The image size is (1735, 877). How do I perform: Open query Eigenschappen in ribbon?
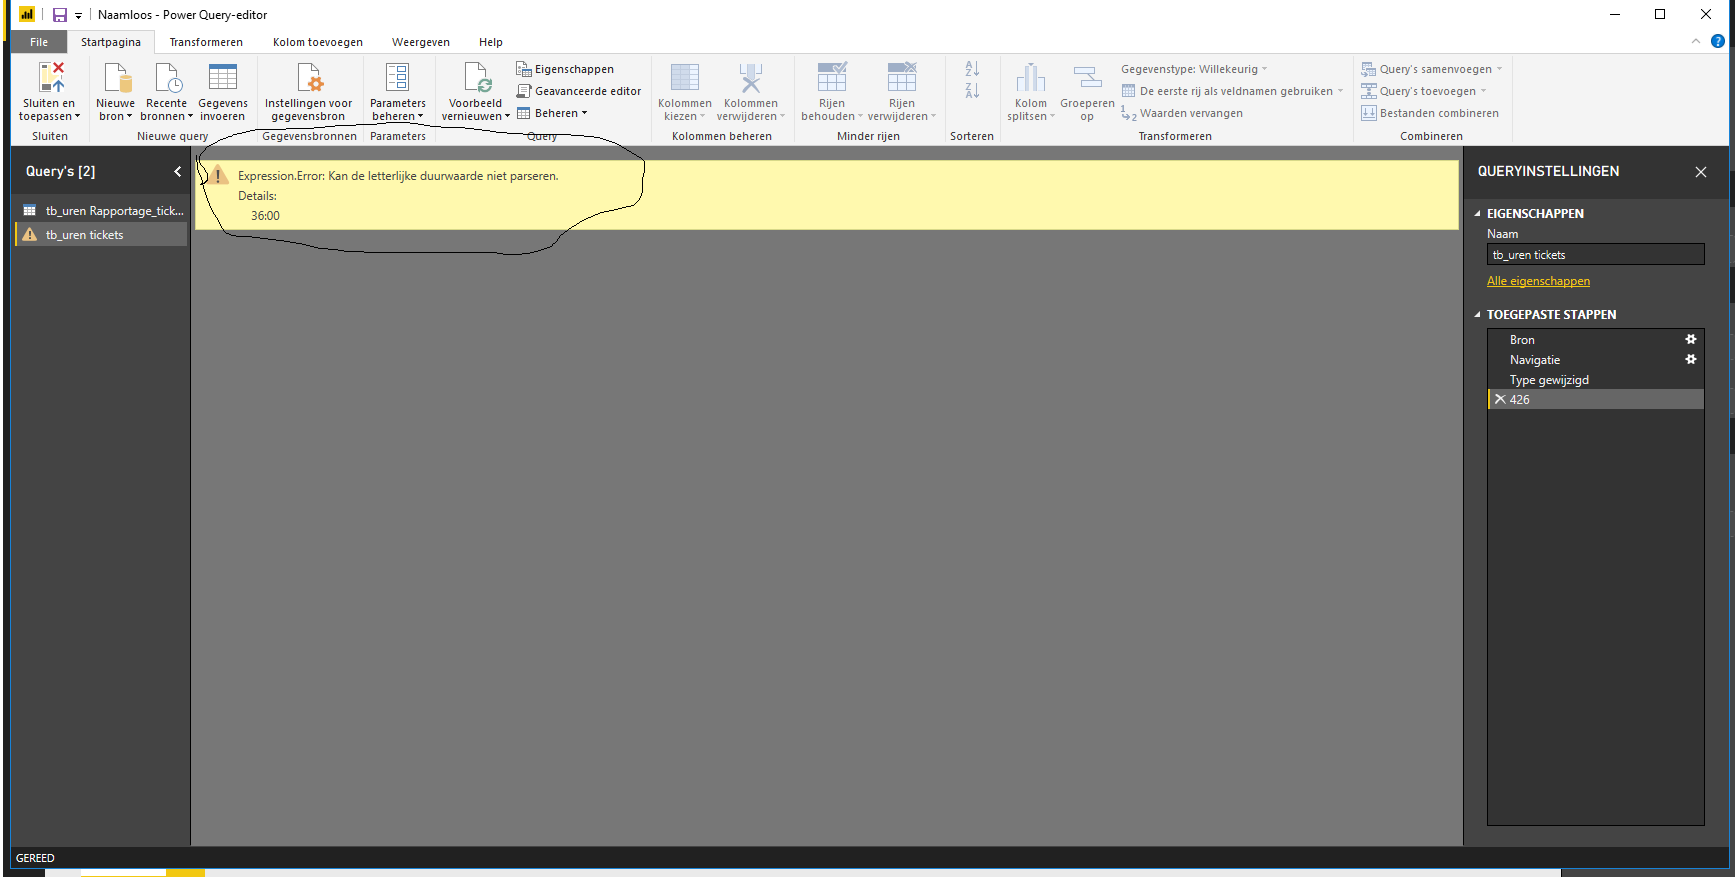(565, 69)
